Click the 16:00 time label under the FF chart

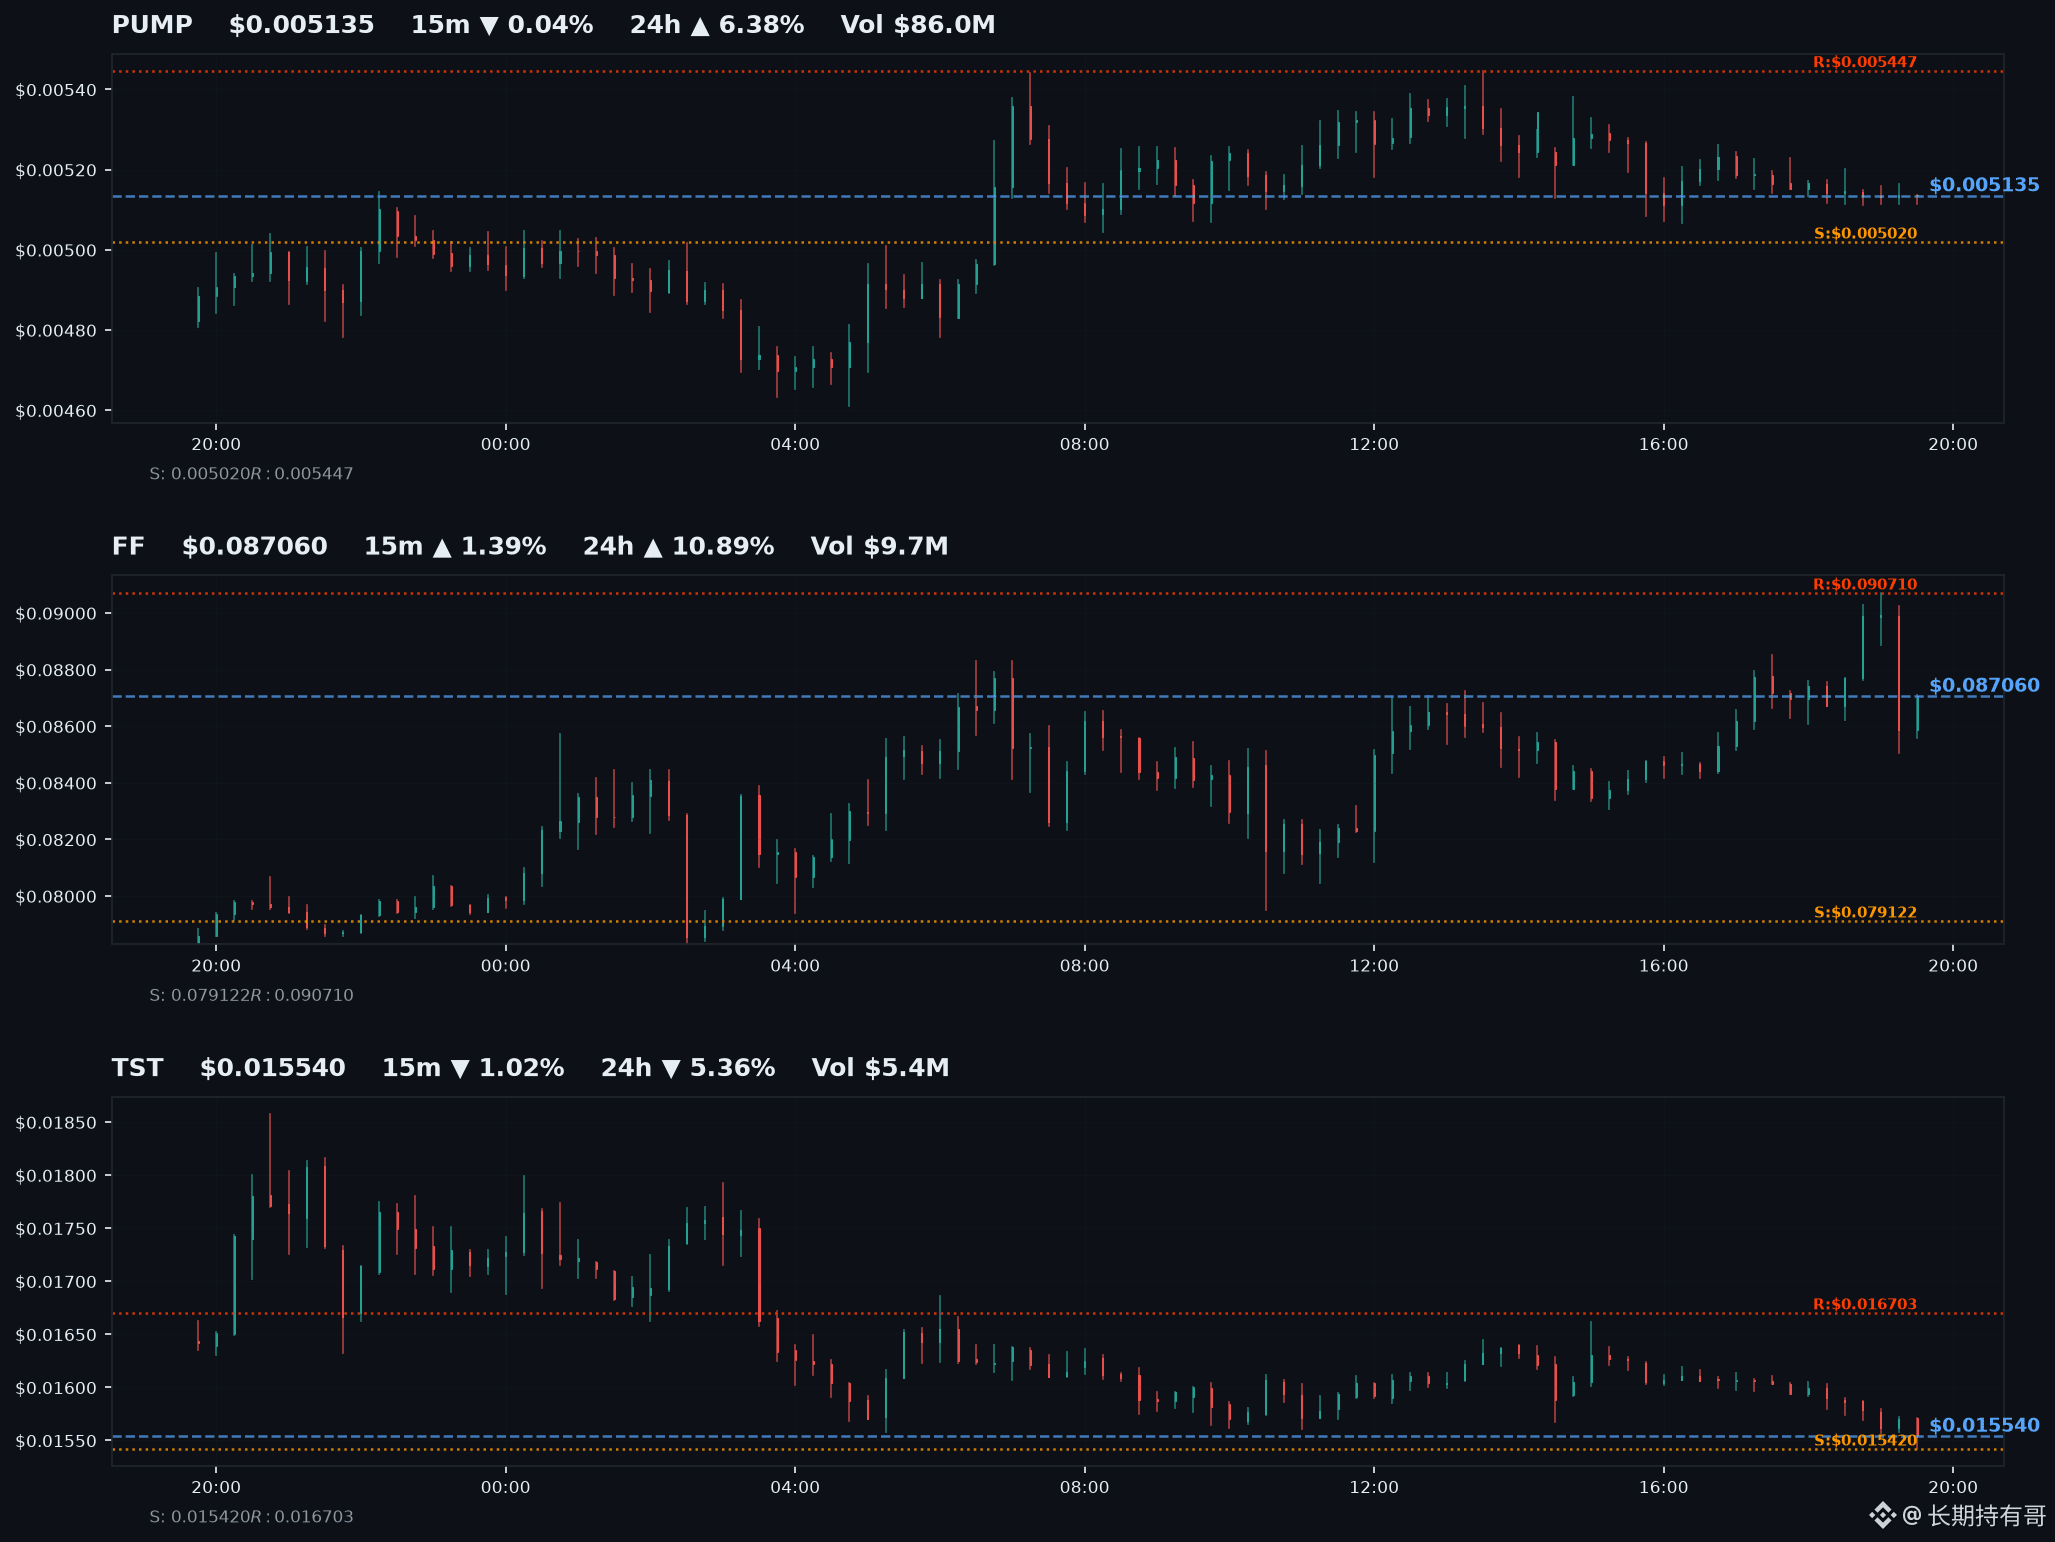(1664, 966)
